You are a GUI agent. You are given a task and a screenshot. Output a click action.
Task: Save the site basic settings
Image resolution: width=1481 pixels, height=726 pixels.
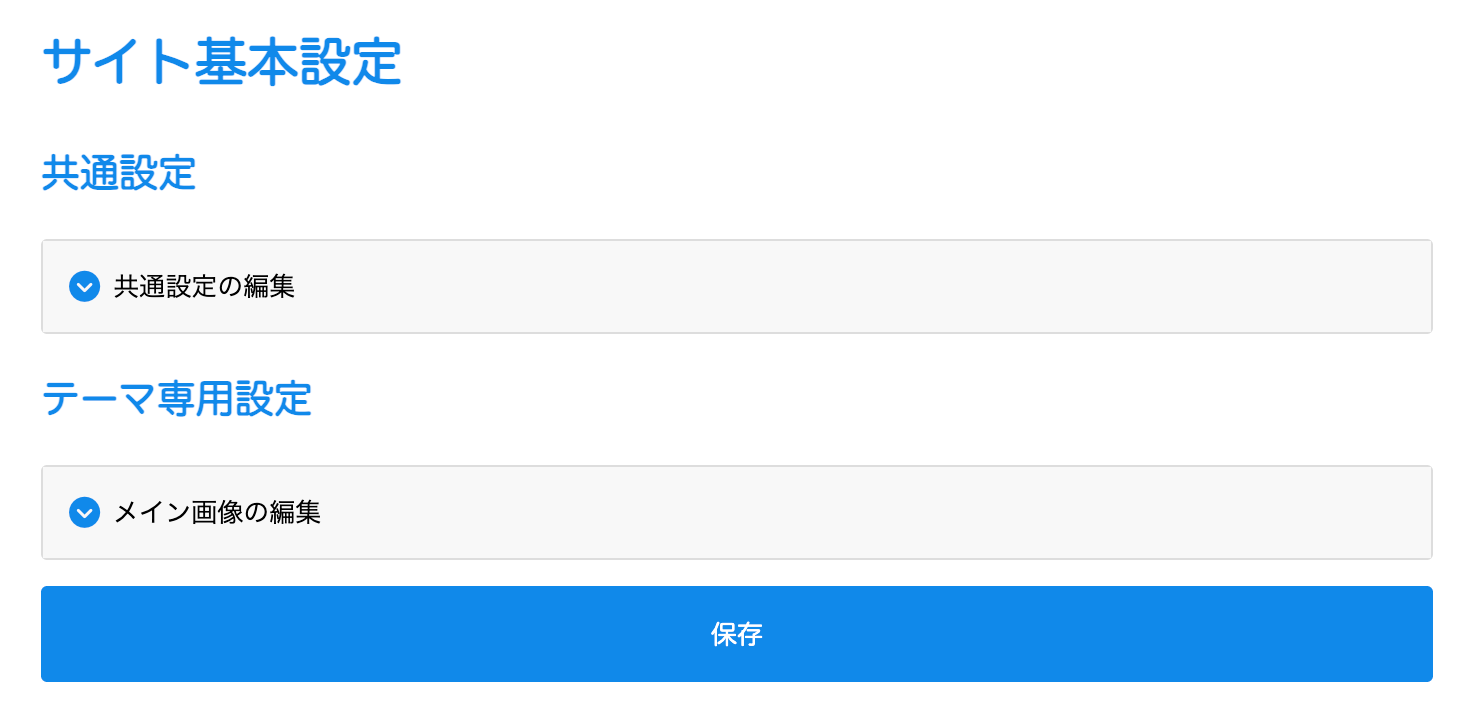point(736,634)
